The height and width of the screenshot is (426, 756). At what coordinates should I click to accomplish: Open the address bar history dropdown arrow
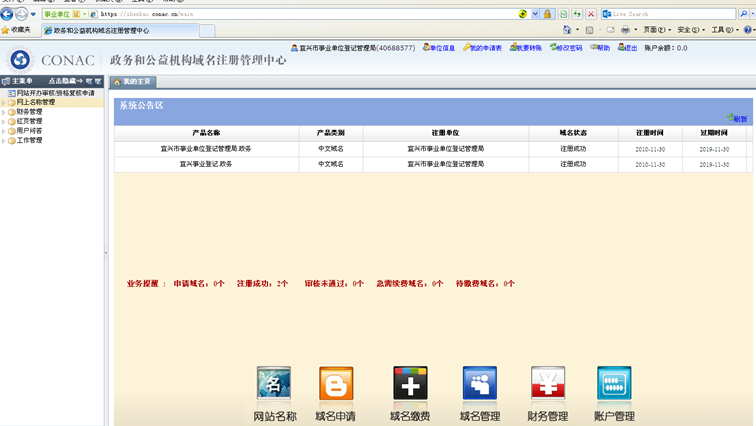click(535, 14)
